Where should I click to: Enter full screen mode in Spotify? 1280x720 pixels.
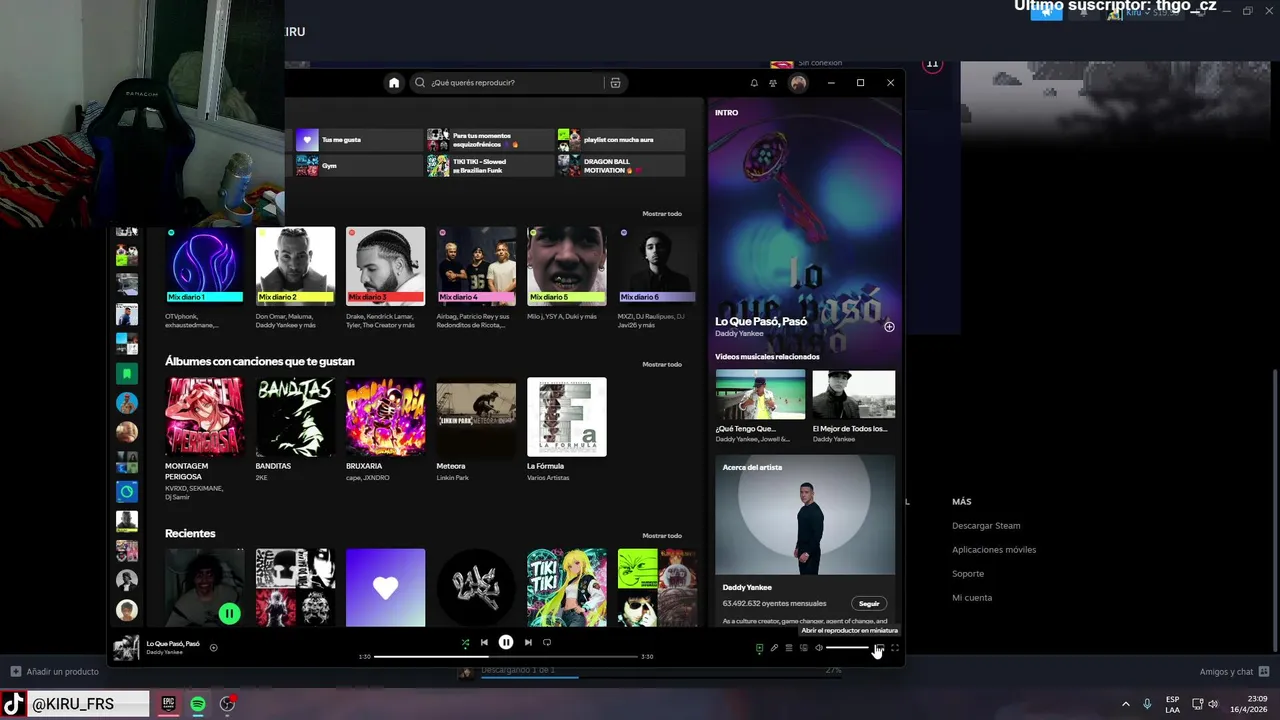895,648
